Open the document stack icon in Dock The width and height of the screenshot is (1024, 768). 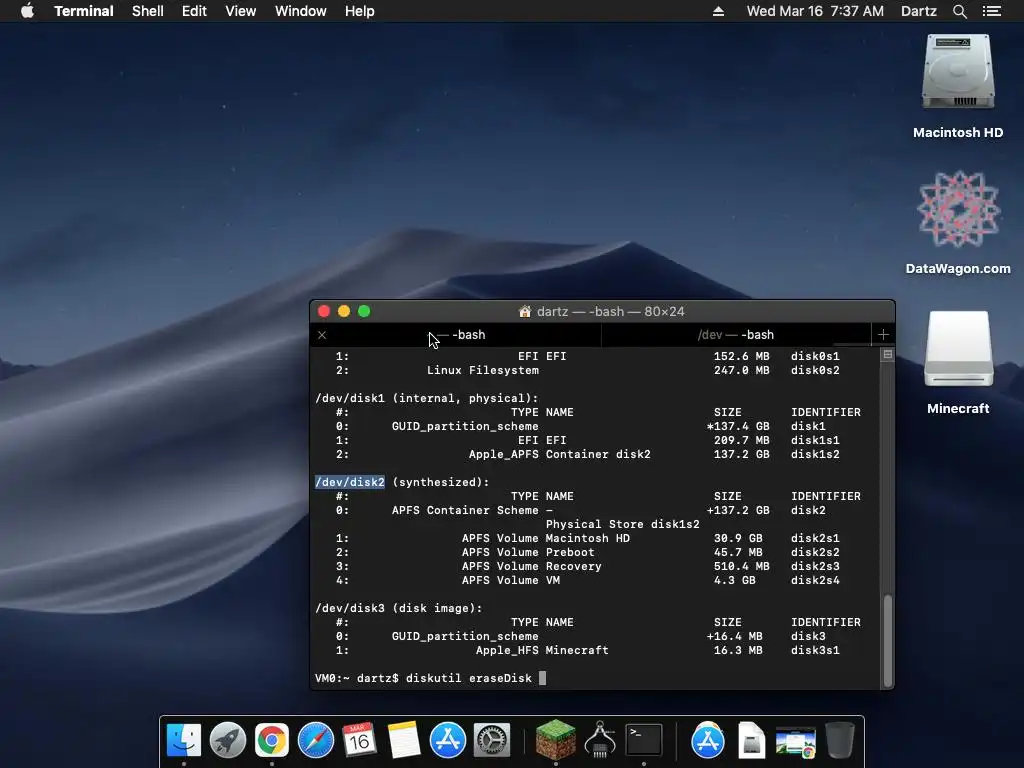pos(752,740)
